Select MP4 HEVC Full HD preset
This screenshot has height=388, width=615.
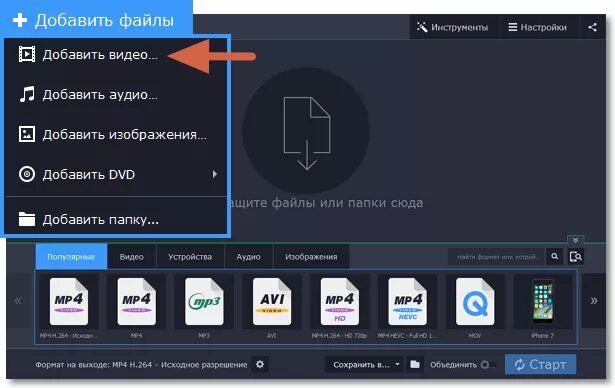[408, 302]
